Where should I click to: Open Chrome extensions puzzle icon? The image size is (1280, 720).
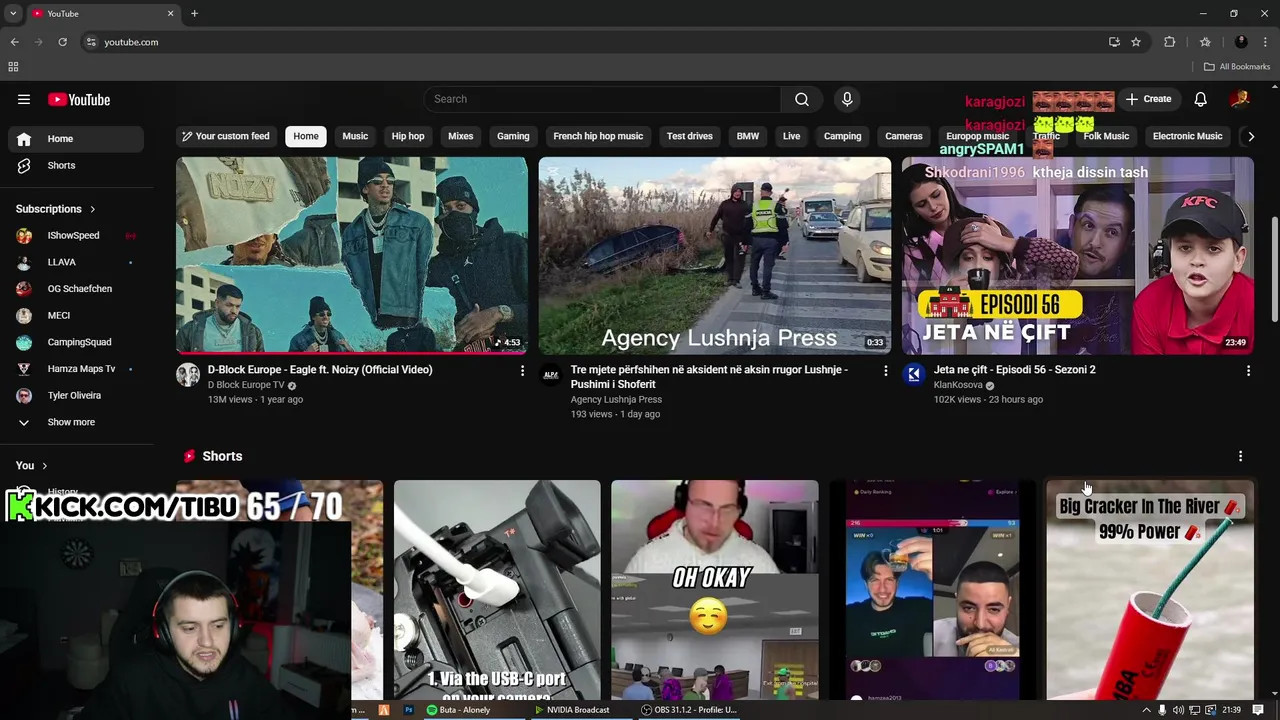pyautogui.click(x=1169, y=42)
